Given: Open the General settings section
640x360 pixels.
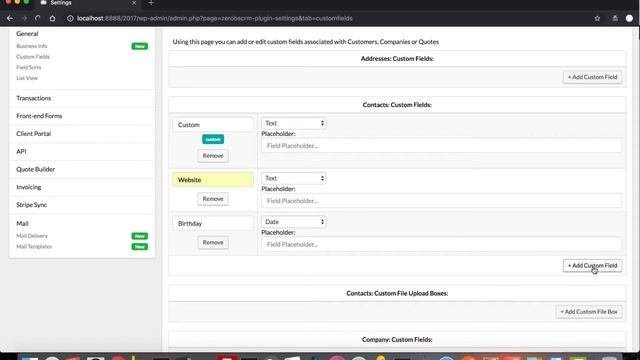Looking at the screenshot, I should 27,34.
